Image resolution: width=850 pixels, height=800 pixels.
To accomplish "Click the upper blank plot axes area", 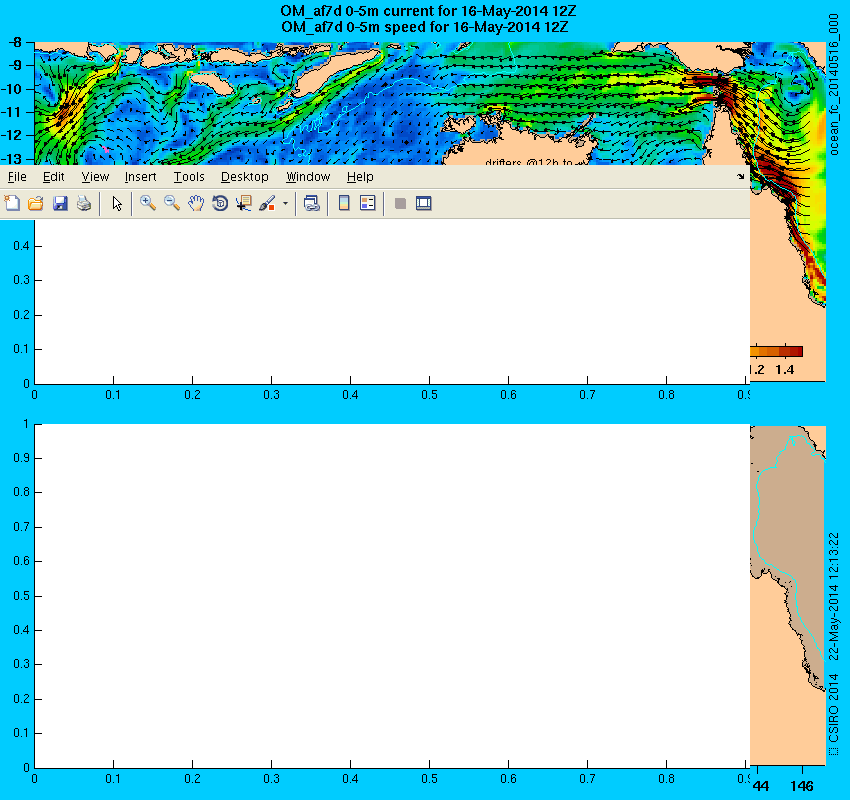I will click(392, 301).
